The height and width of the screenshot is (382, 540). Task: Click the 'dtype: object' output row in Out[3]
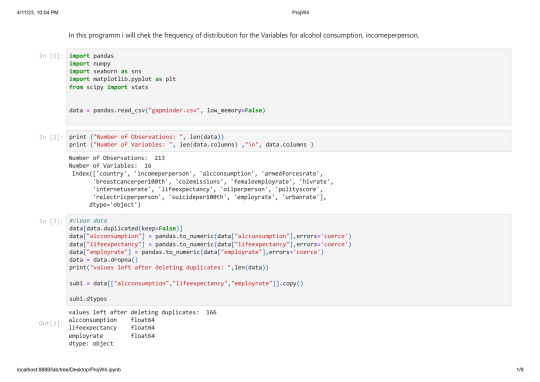[91, 343]
